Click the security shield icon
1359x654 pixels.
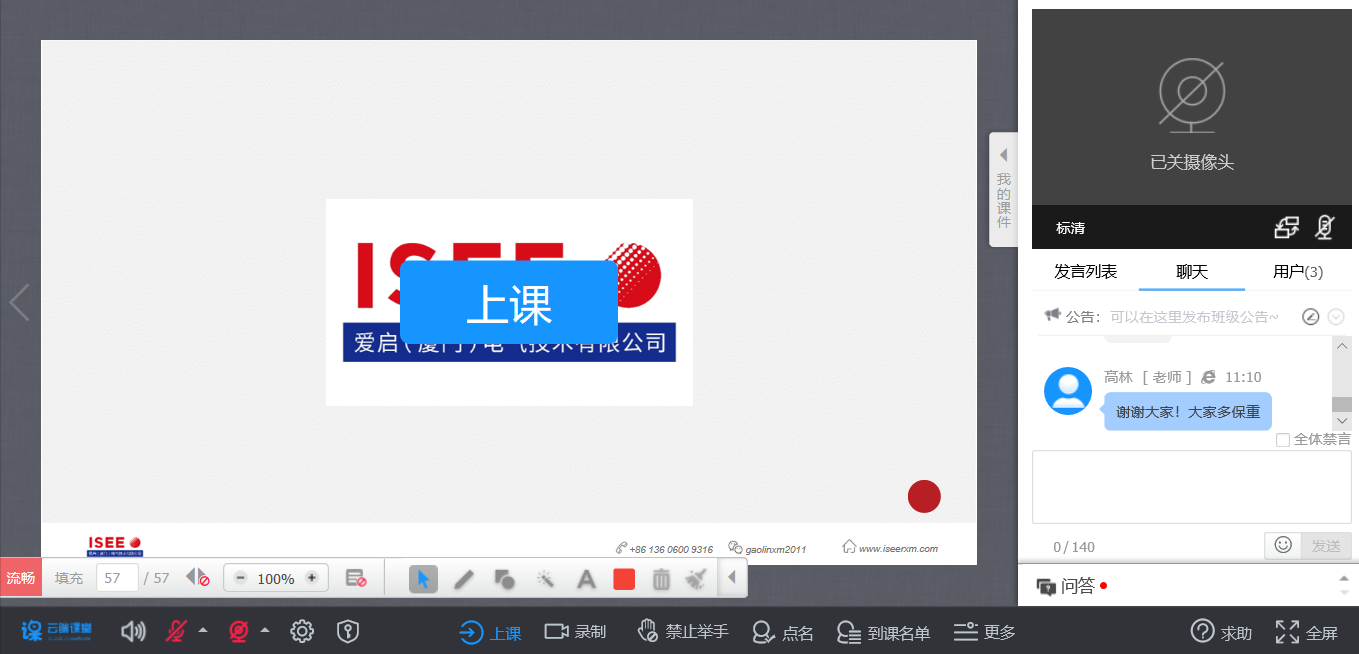[347, 632]
